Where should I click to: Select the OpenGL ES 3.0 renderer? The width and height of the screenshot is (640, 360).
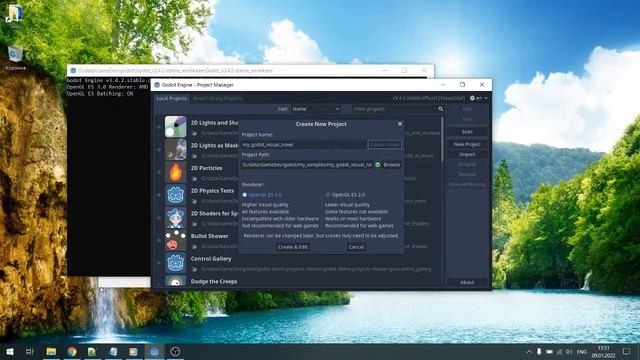click(x=262, y=195)
